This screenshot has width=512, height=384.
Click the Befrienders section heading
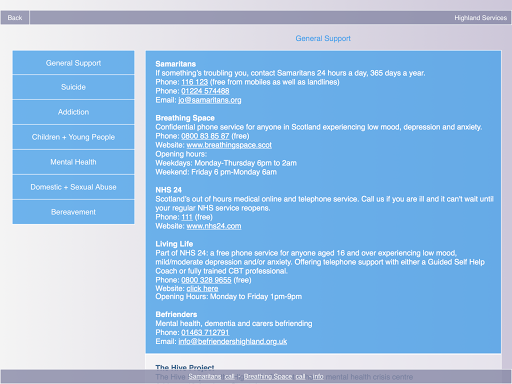176,314
